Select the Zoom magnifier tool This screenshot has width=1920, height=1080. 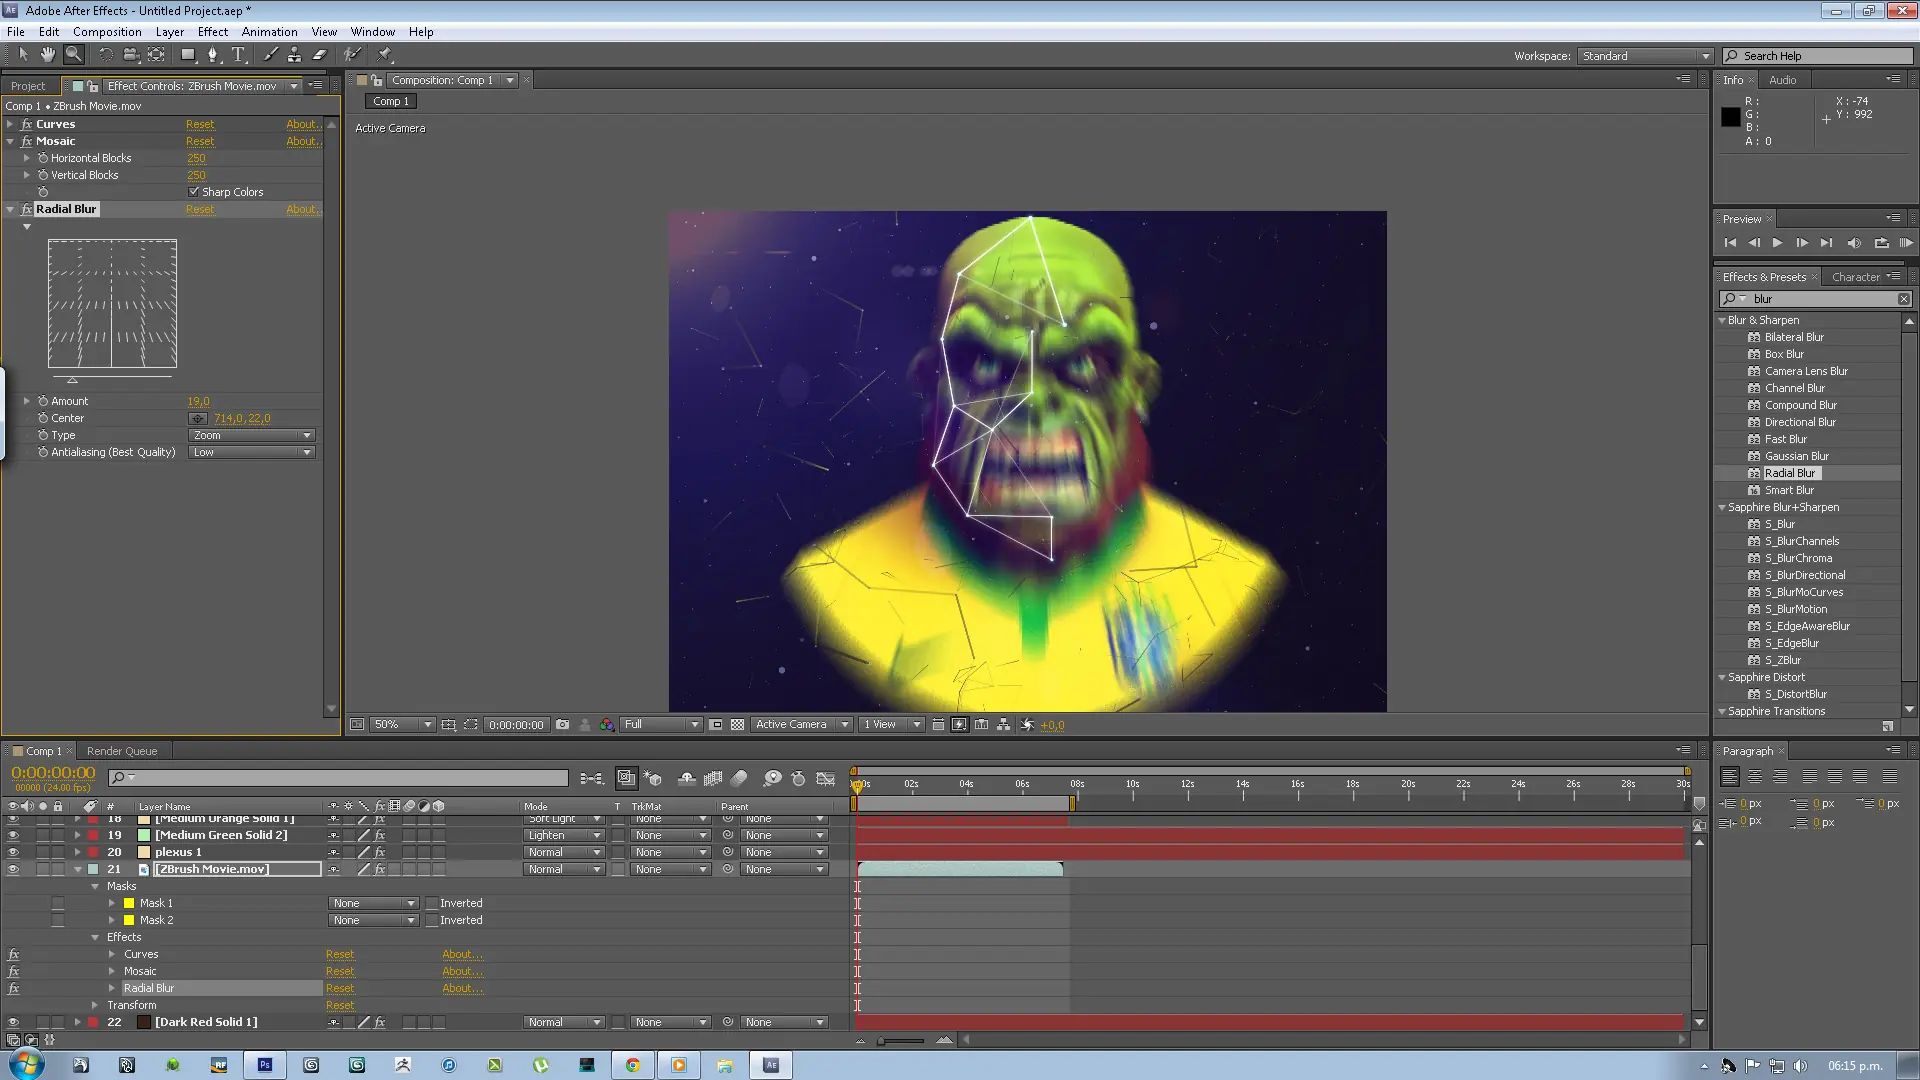[73, 55]
